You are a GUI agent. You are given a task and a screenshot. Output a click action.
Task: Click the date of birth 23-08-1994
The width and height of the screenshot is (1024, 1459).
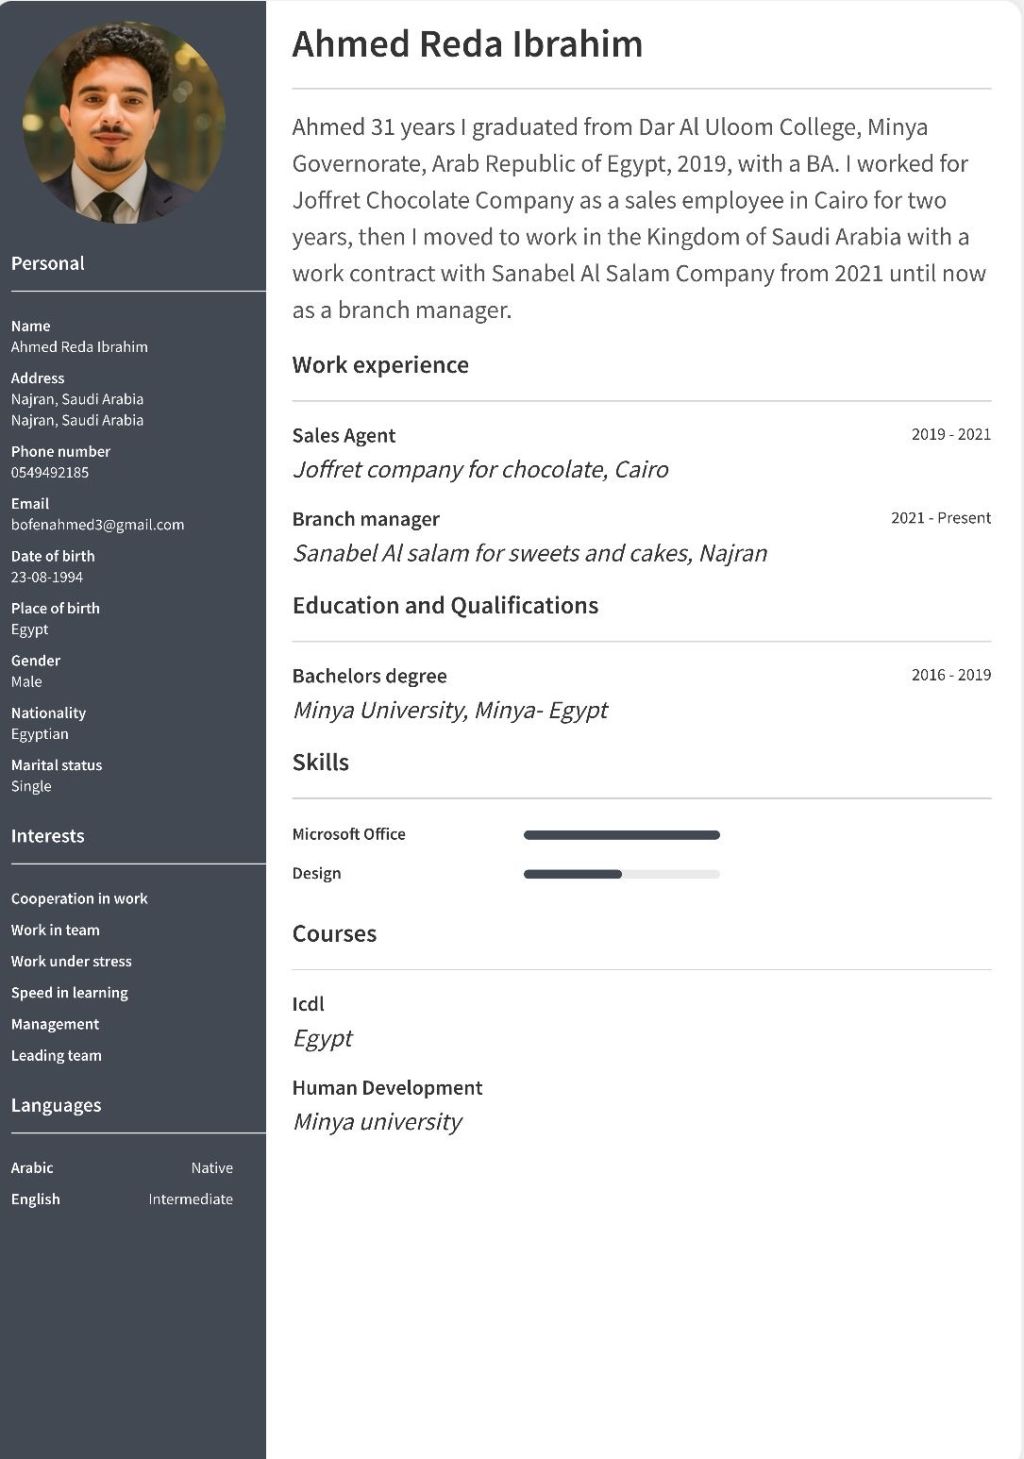pyautogui.click(x=47, y=578)
